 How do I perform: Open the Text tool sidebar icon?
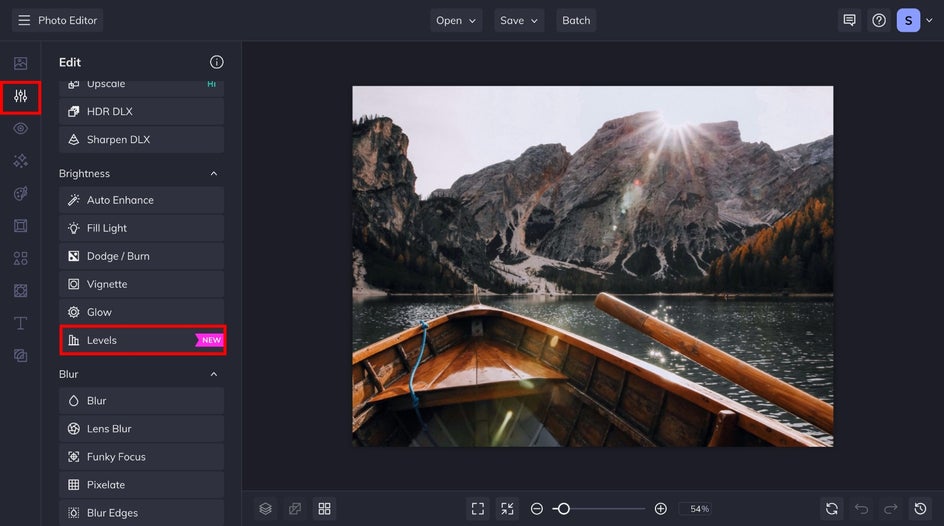point(20,323)
